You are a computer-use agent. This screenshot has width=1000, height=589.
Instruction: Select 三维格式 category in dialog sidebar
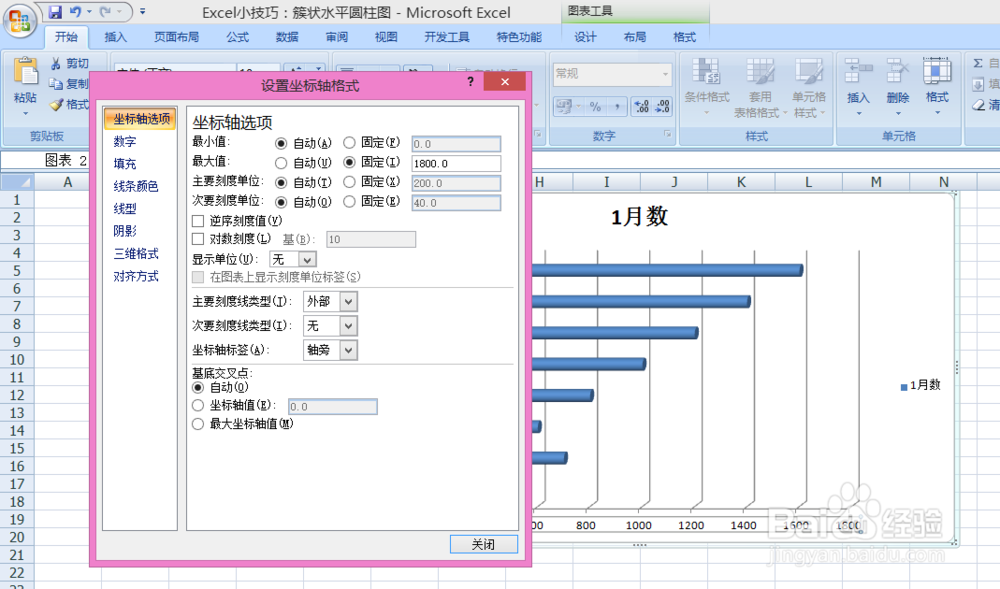(135, 254)
